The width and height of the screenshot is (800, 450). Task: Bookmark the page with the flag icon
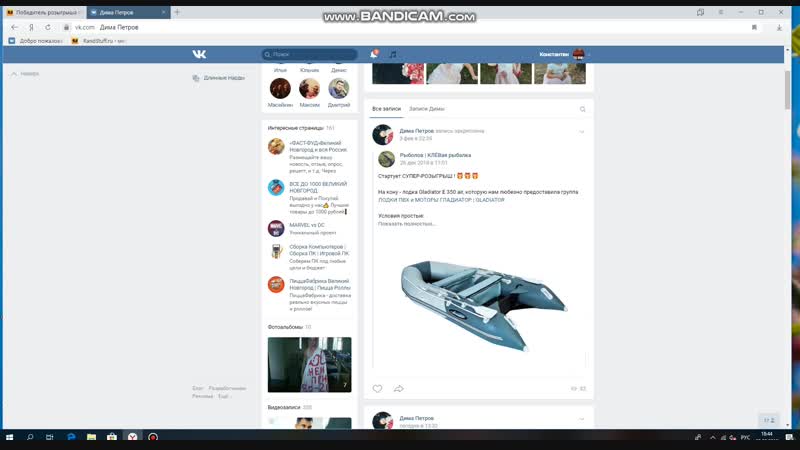tap(754, 27)
